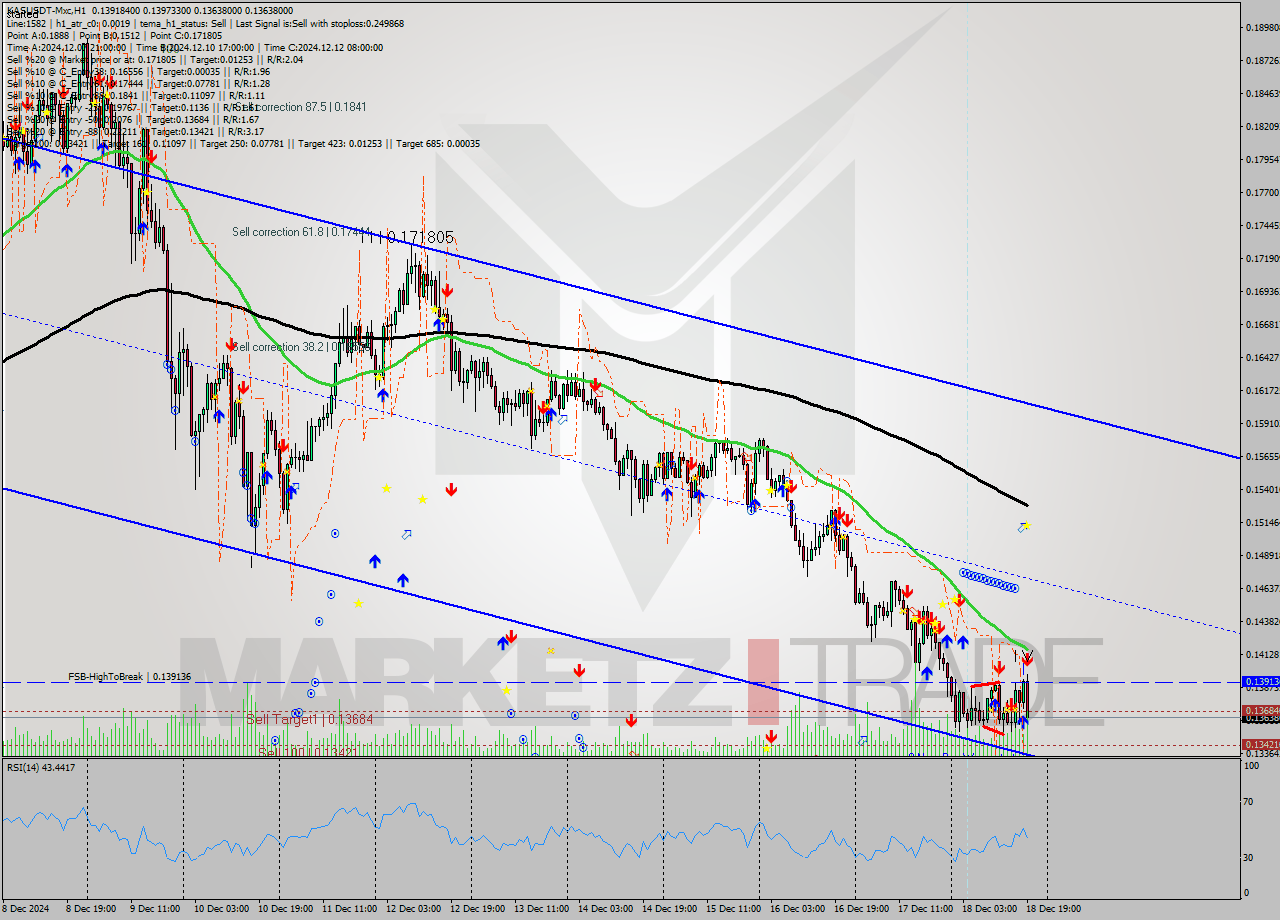Click the row of blue circle markers
This screenshot has height=920, width=1280.
[989, 581]
